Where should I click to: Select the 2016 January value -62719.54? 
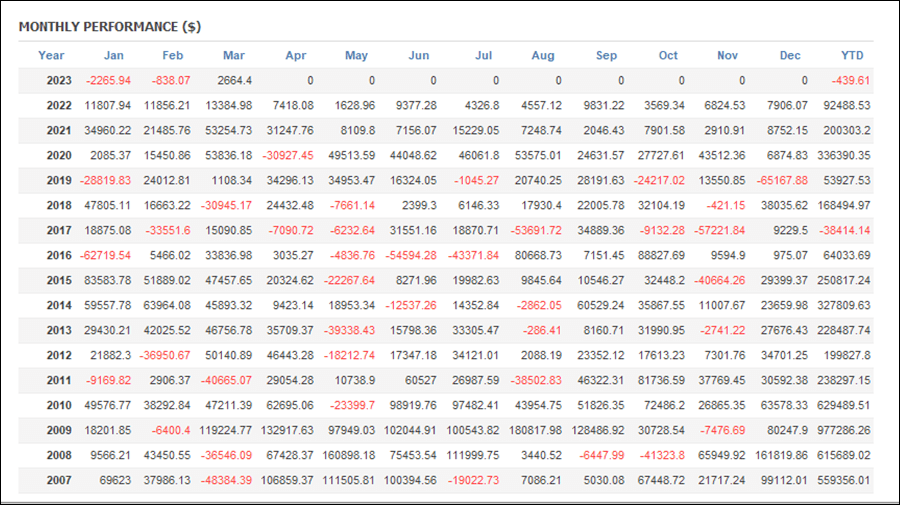tap(105, 255)
